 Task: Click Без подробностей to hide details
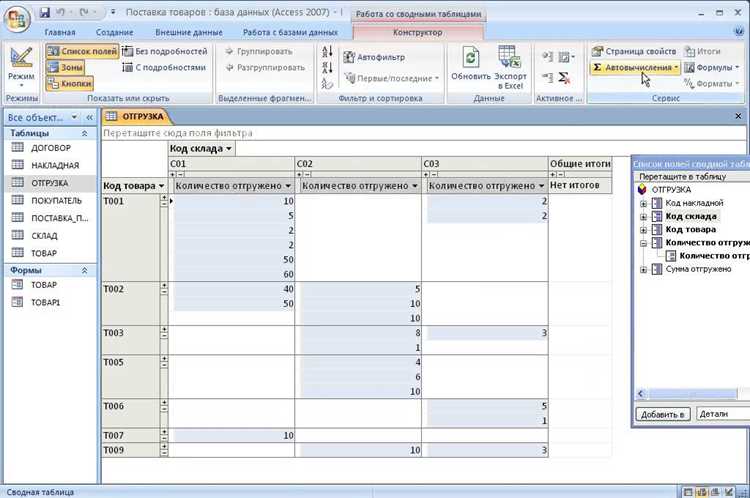(165, 51)
